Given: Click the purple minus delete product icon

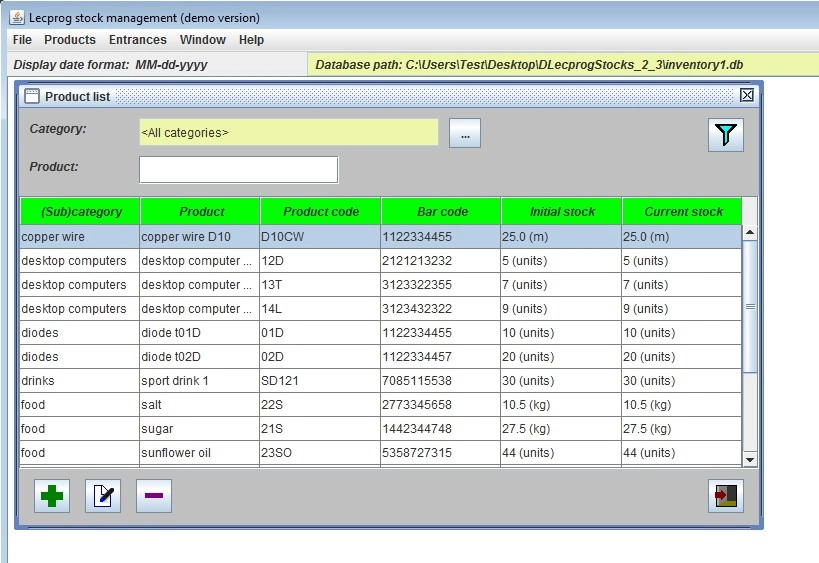Looking at the screenshot, I should point(153,496).
